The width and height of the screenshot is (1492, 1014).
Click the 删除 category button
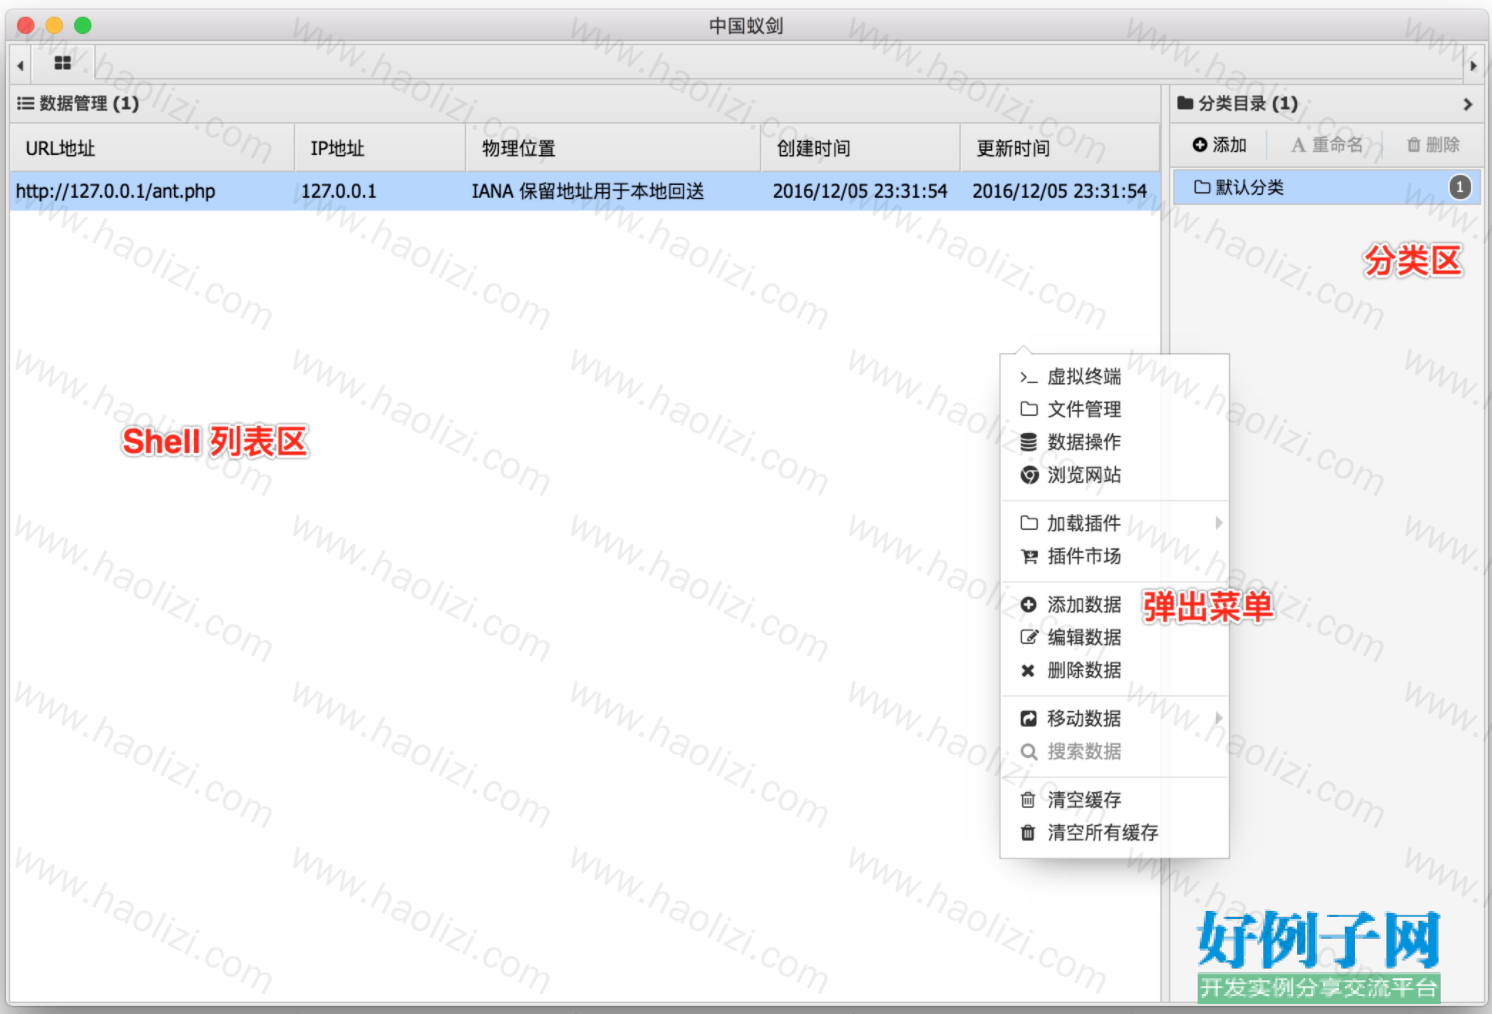1433,145
